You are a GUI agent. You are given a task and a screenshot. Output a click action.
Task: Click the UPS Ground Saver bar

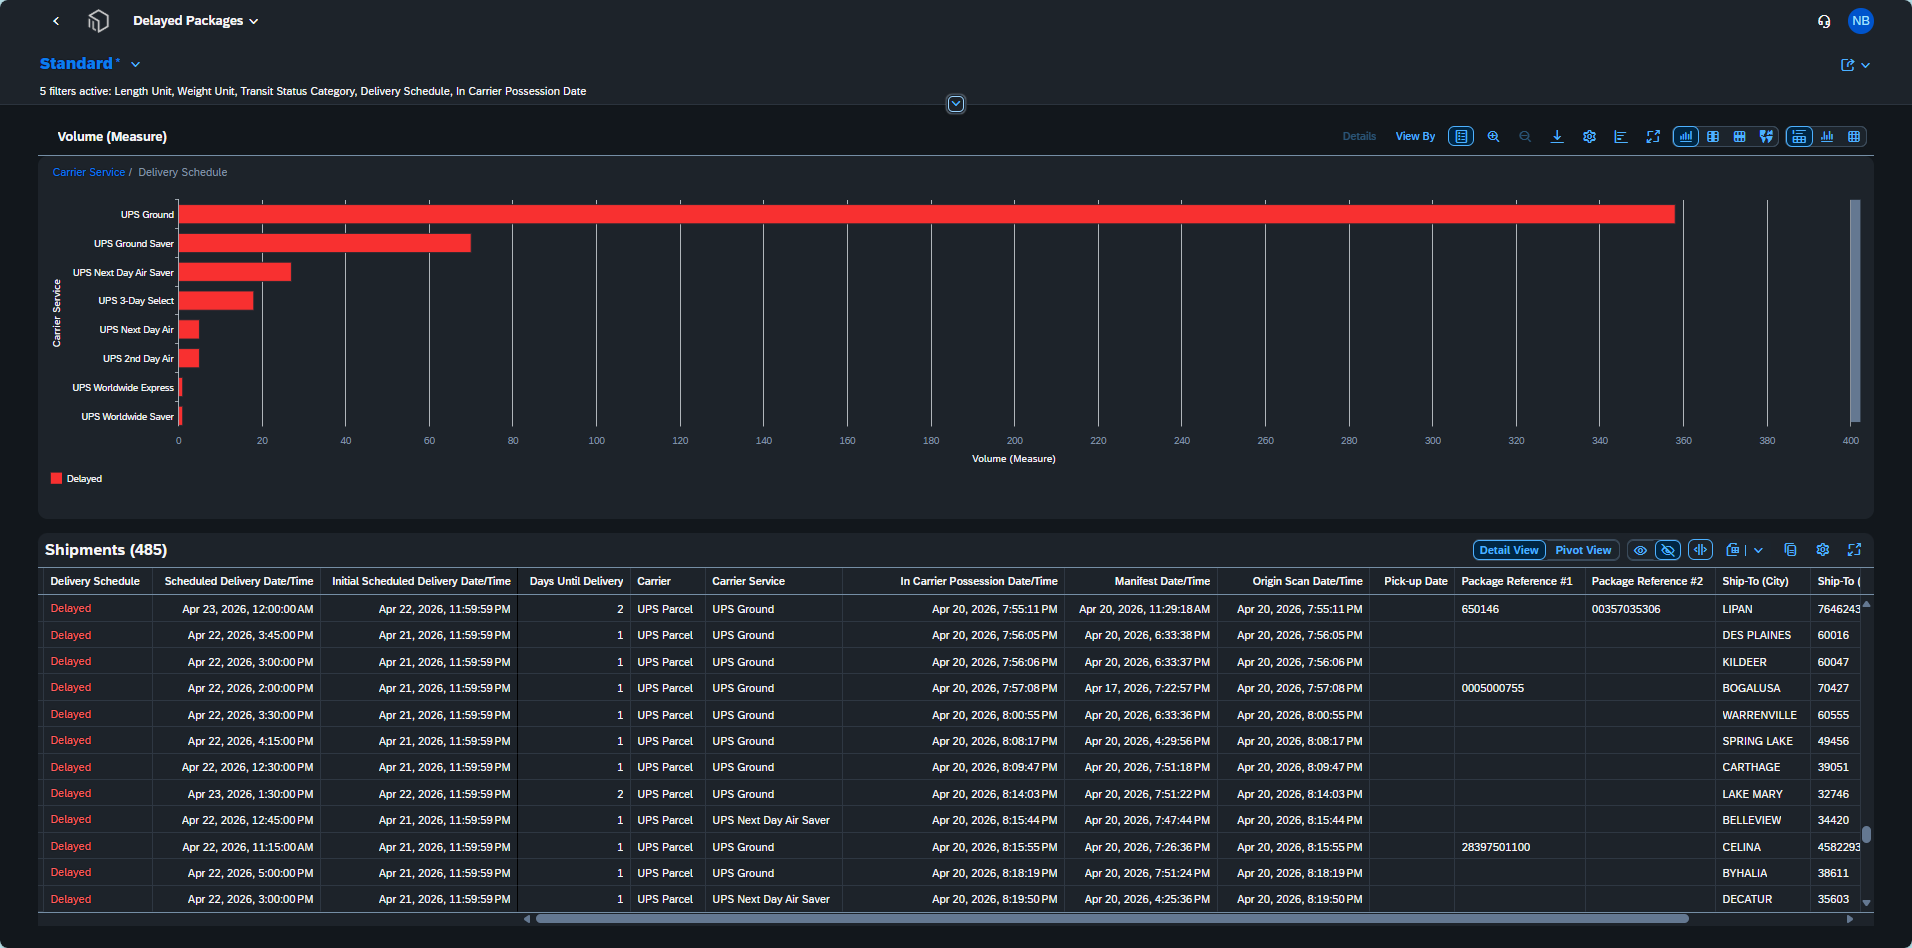tap(325, 243)
